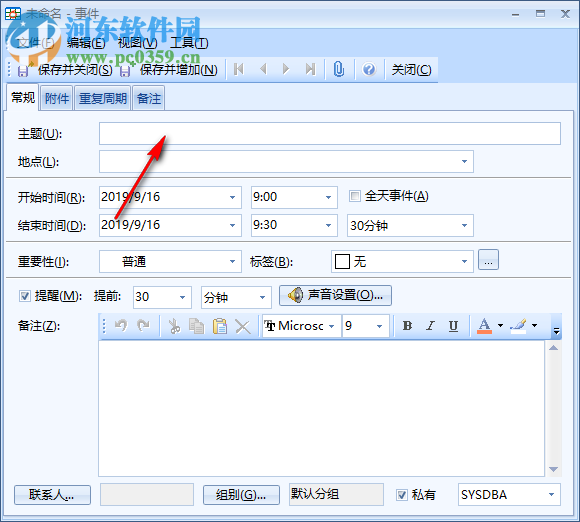Click the redo icon in notes toolbar

tap(143, 326)
